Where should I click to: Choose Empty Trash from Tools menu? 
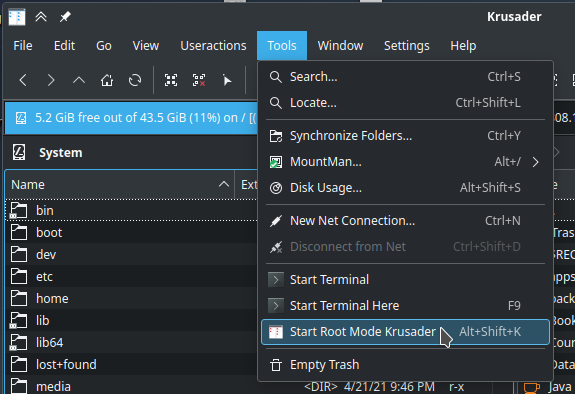point(405,365)
